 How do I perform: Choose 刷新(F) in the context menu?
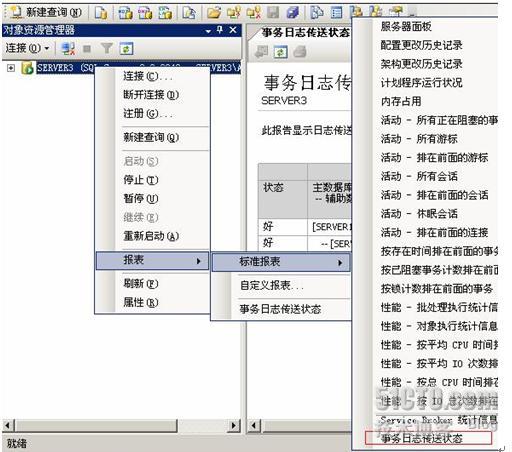153,284
